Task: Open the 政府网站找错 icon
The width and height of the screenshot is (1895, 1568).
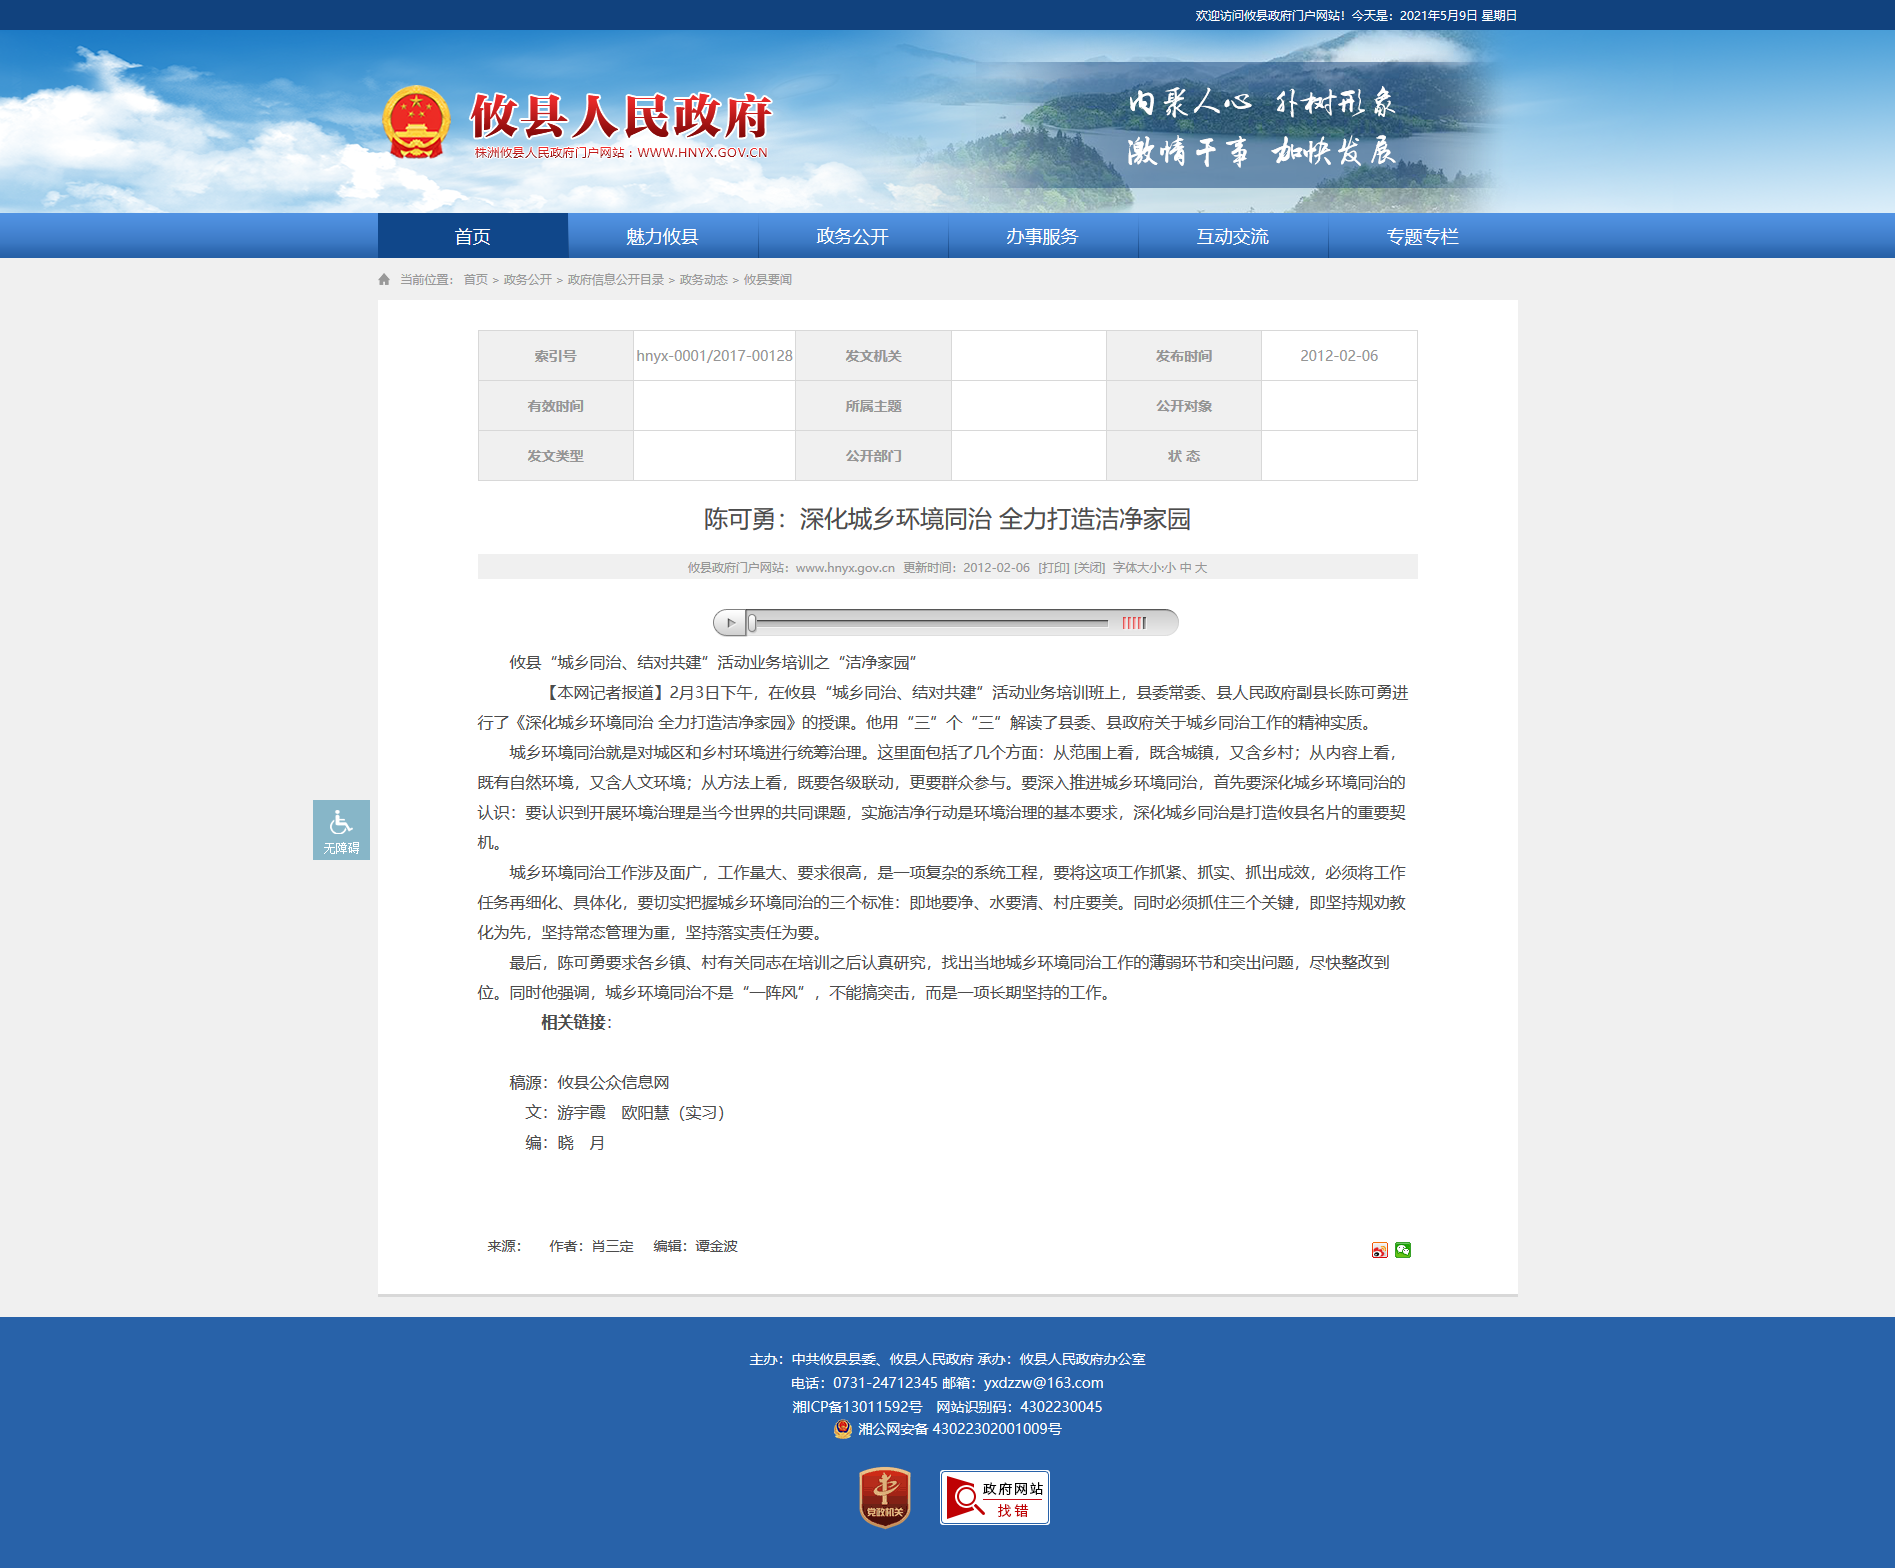Action: (995, 1497)
